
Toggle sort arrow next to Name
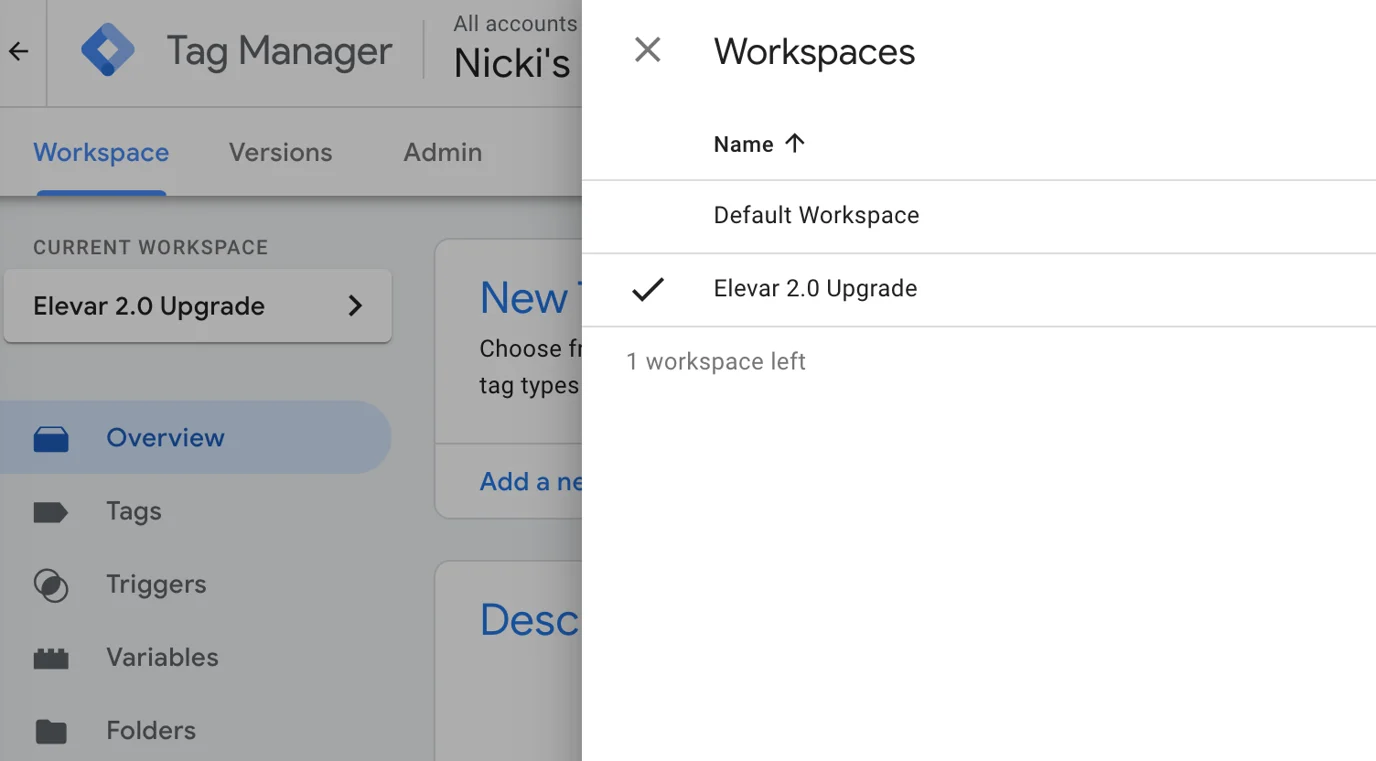tap(795, 143)
